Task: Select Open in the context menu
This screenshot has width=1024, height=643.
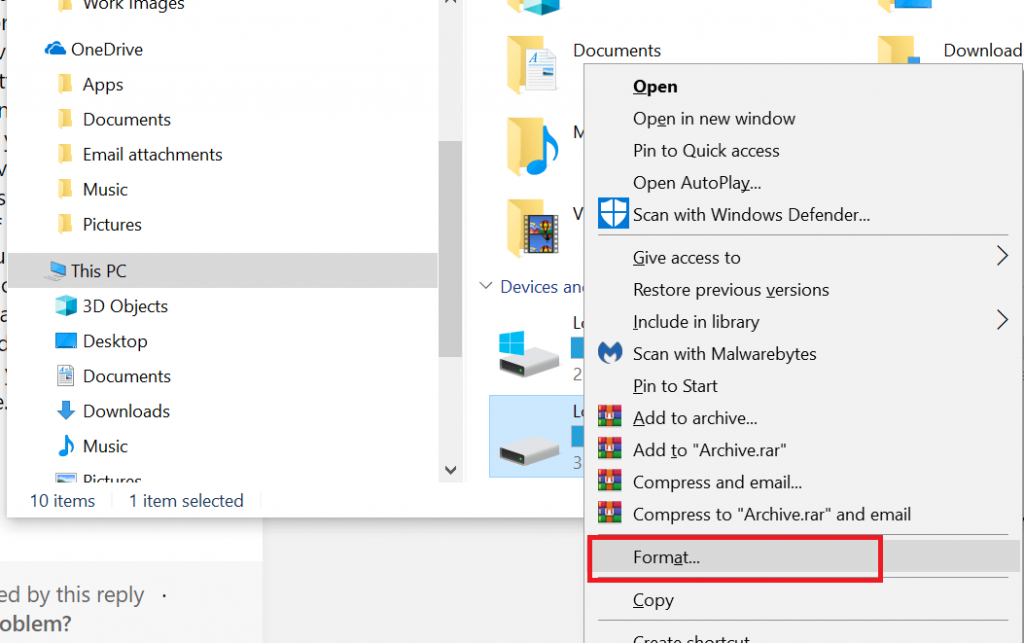Action: 655,86
